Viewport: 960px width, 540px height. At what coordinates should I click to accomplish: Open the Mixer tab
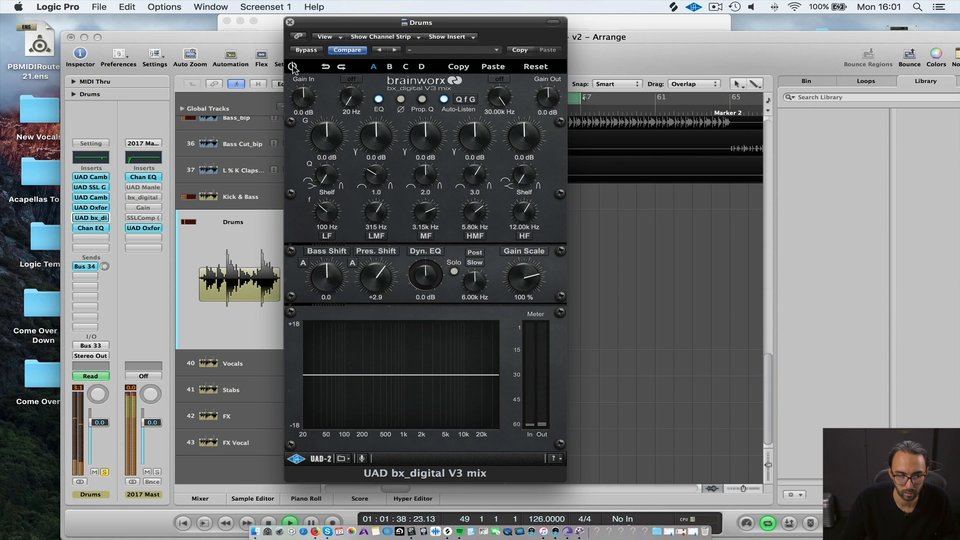[200, 498]
